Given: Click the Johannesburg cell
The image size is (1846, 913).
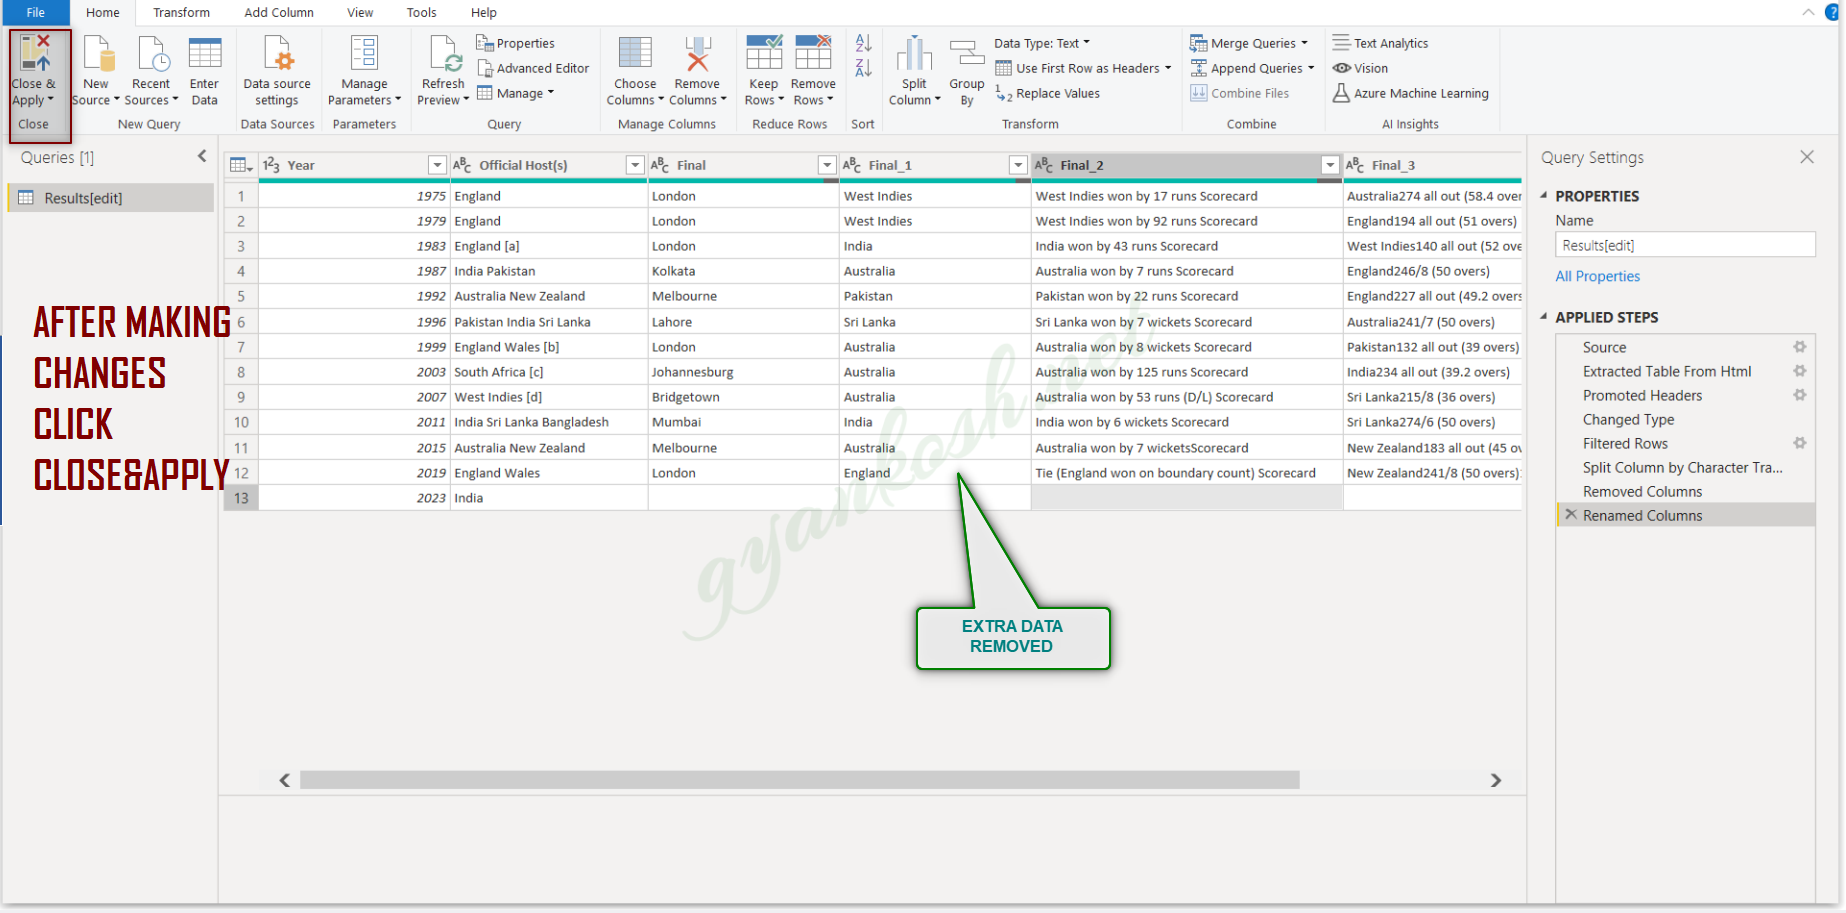Looking at the screenshot, I should tap(743, 372).
